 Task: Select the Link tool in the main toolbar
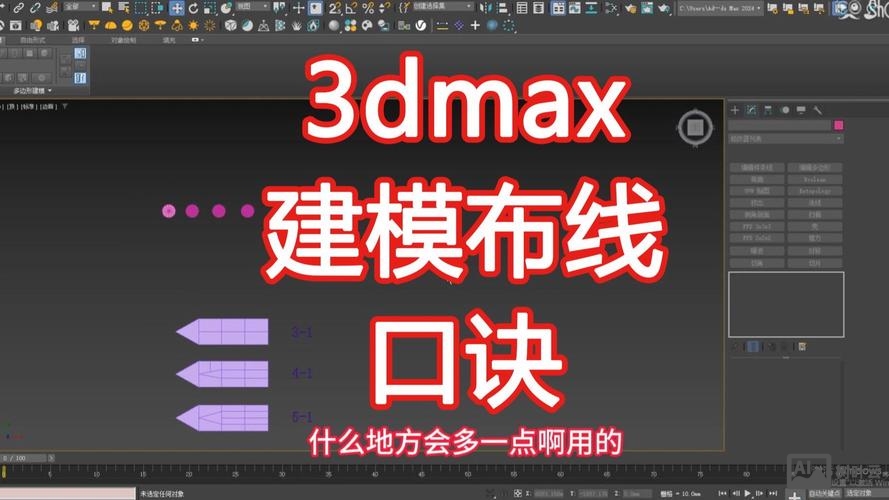[19, 7]
